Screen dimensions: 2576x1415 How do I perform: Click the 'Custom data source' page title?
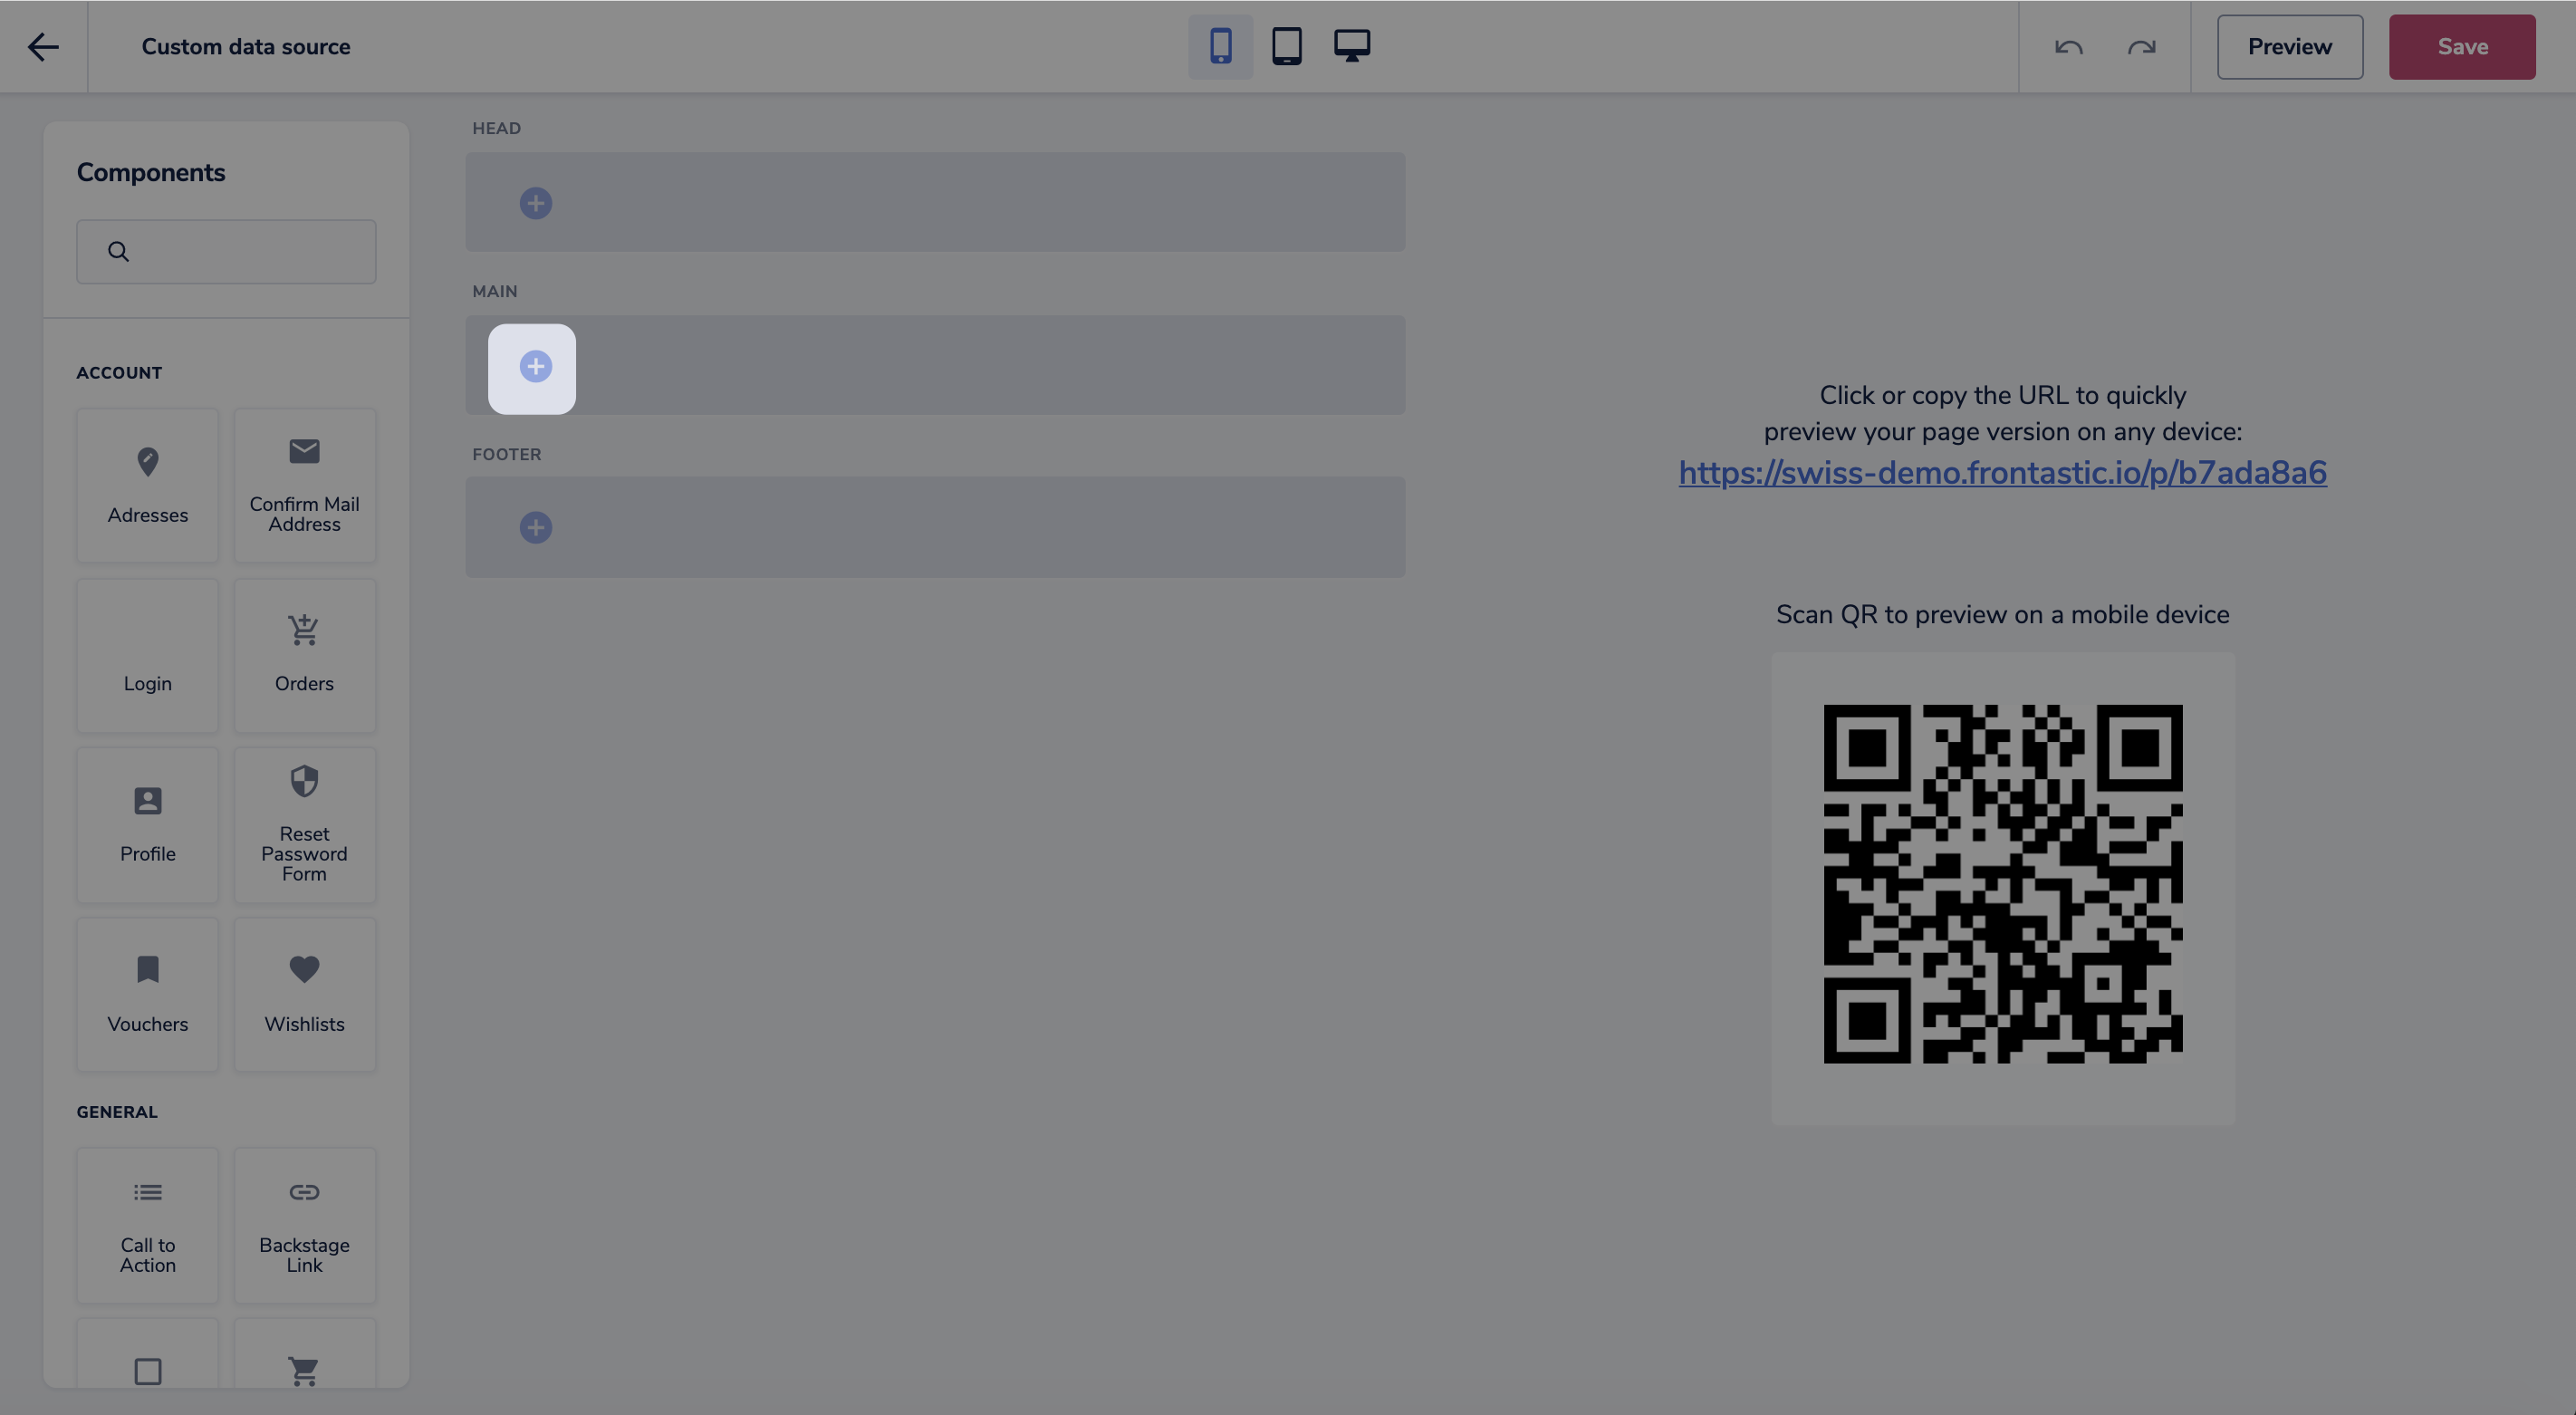[246, 47]
